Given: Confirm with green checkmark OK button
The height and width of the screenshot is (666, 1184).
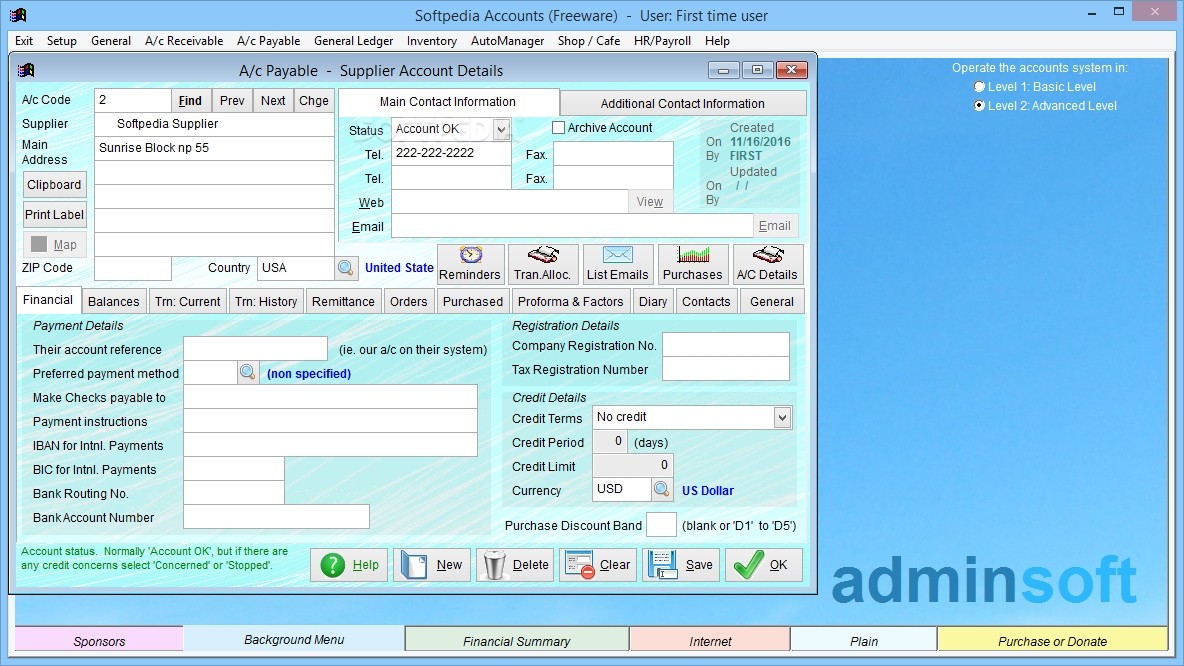Looking at the screenshot, I should pyautogui.click(x=764, y=565).
